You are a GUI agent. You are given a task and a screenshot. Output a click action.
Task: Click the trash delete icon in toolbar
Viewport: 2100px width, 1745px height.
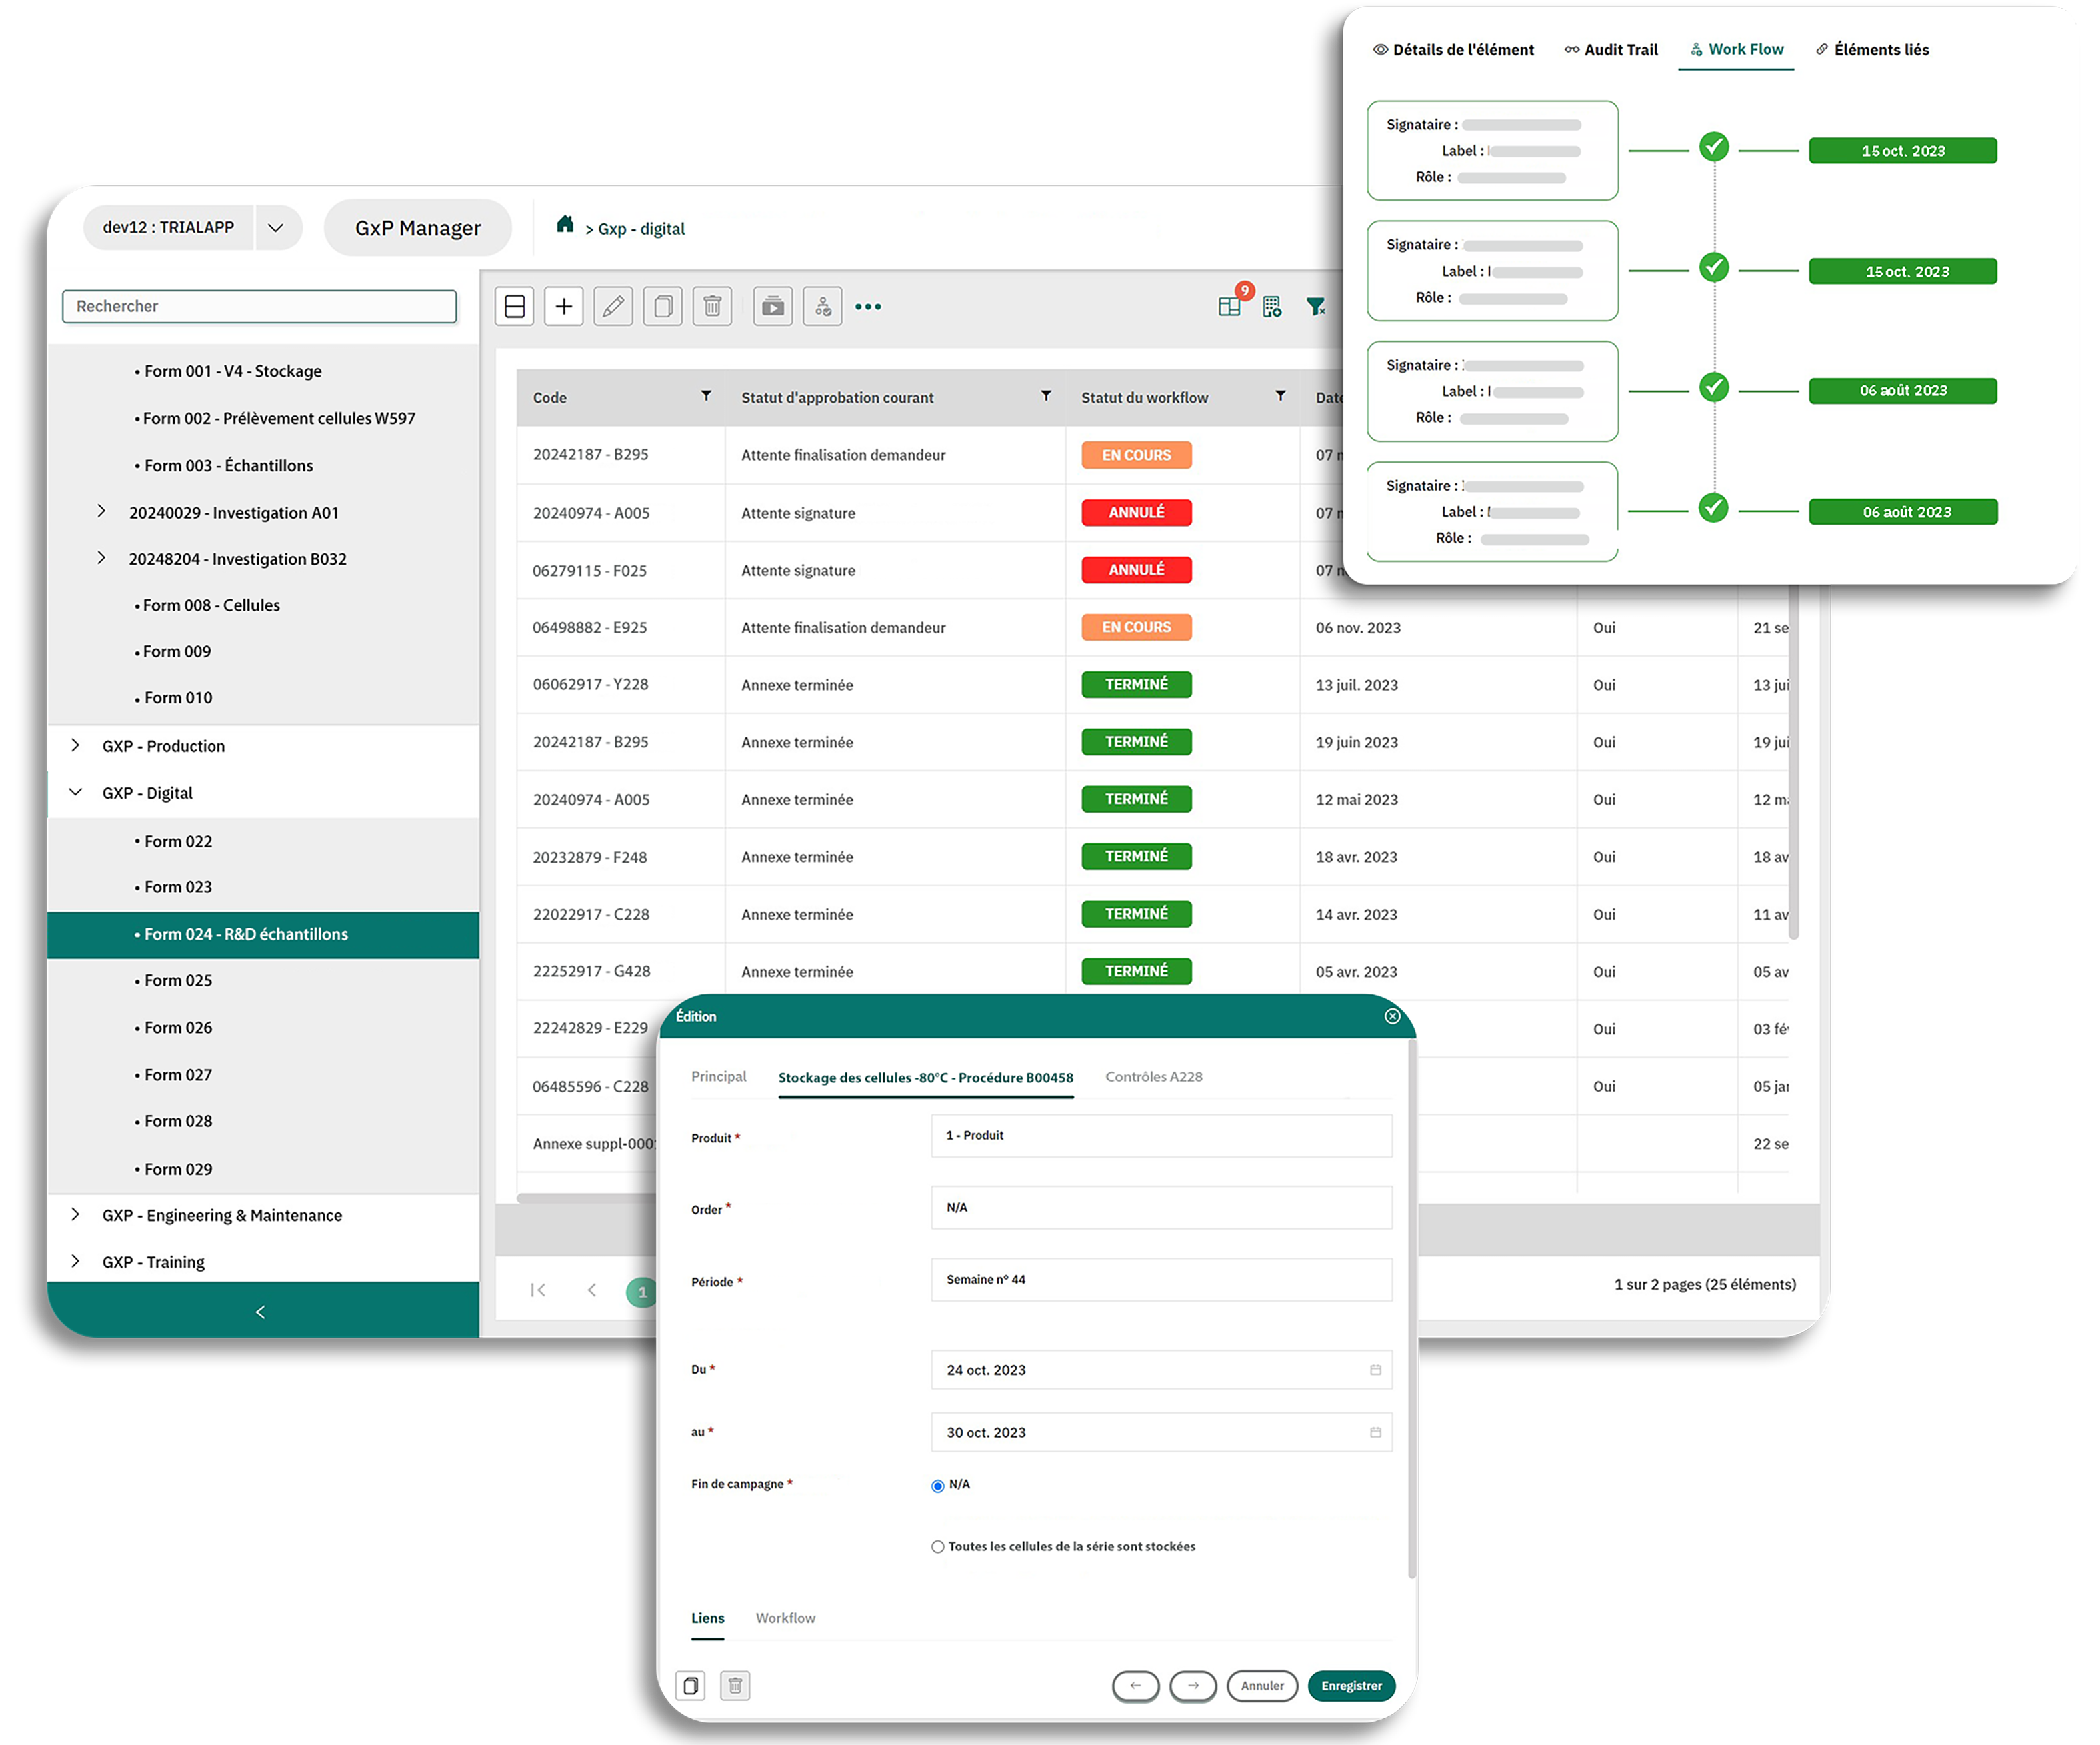tap(712, 307)
